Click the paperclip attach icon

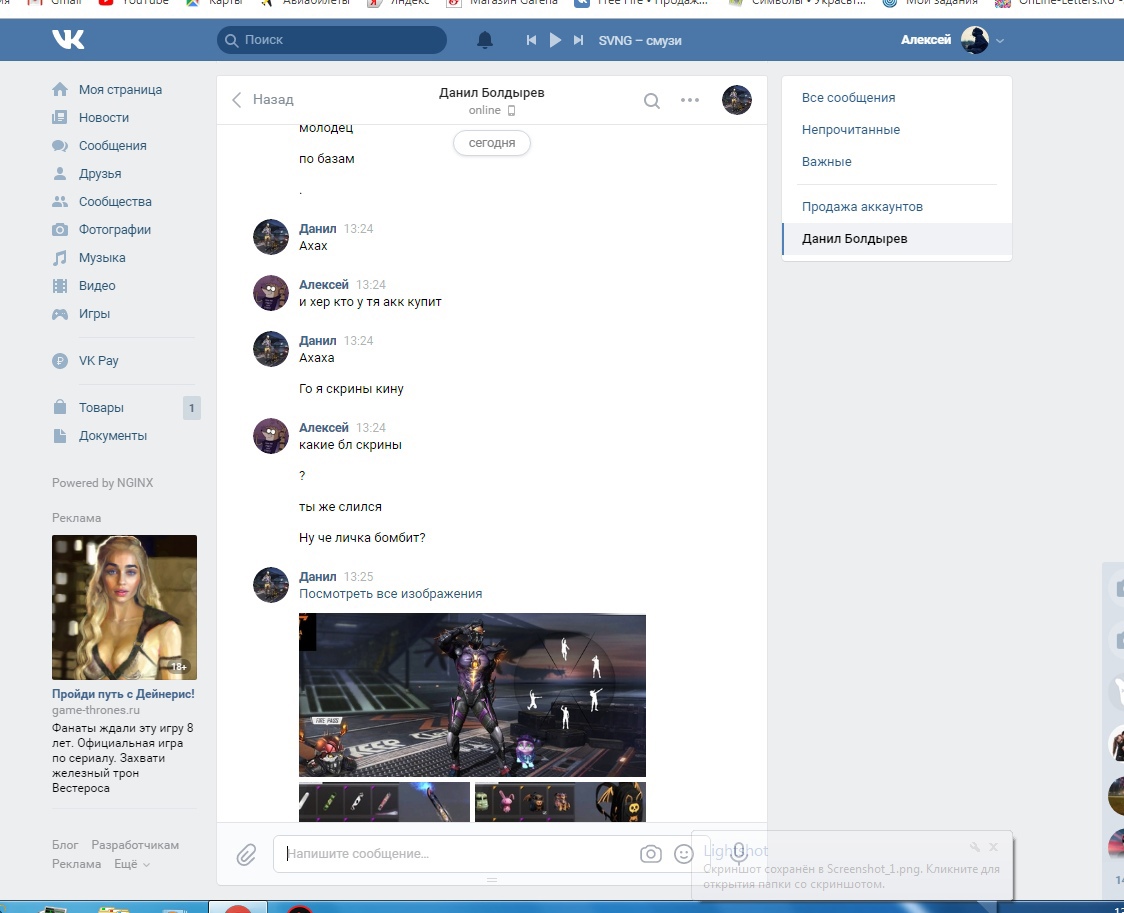[246, 854]
